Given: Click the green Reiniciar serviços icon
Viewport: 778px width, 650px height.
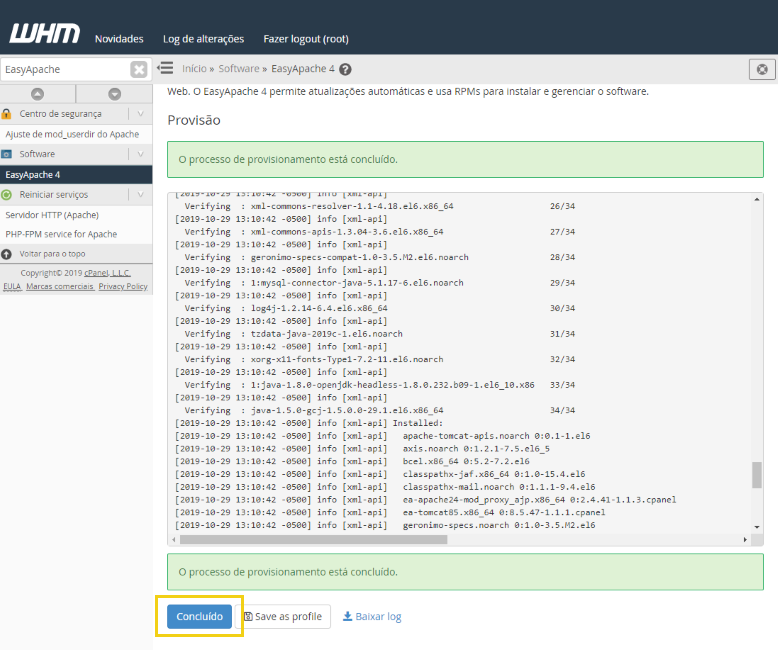Looking at the screenshot, I should point(6,195).
